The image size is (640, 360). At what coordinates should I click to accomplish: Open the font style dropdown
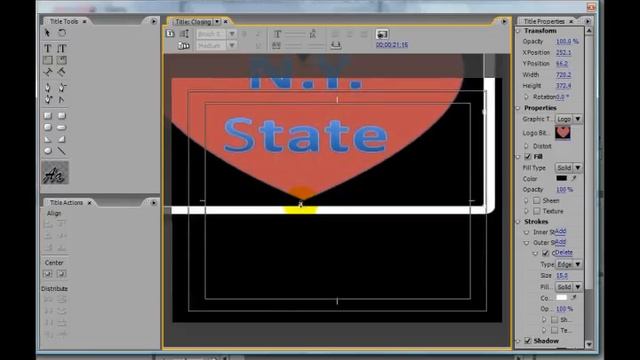tap(231, 45)
